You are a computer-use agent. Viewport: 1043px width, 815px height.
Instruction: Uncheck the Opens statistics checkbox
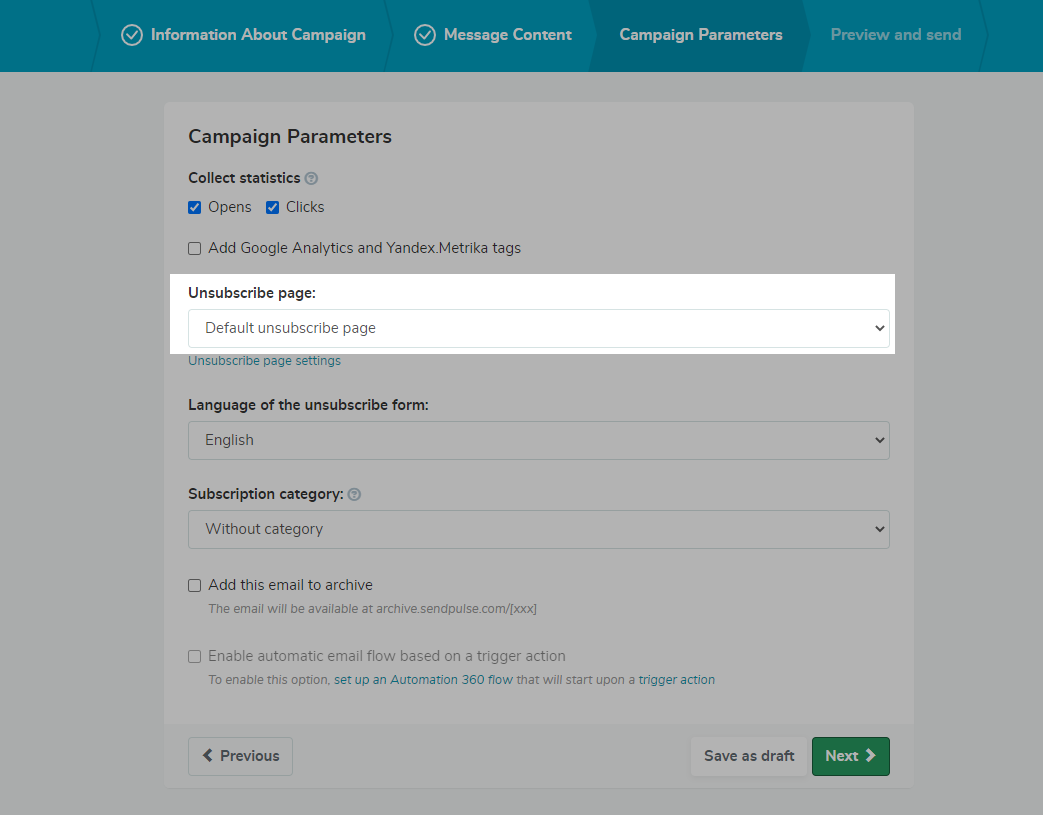195,208
